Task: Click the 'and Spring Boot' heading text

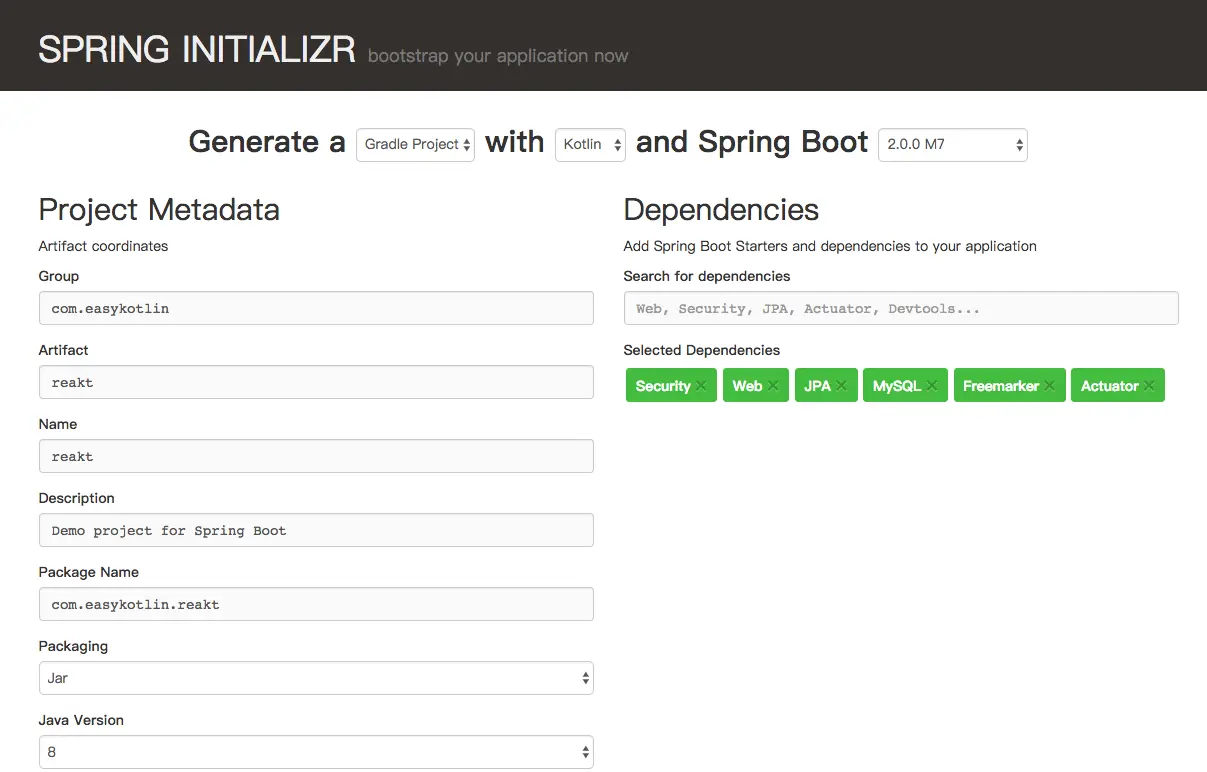Action: (752, 142)
